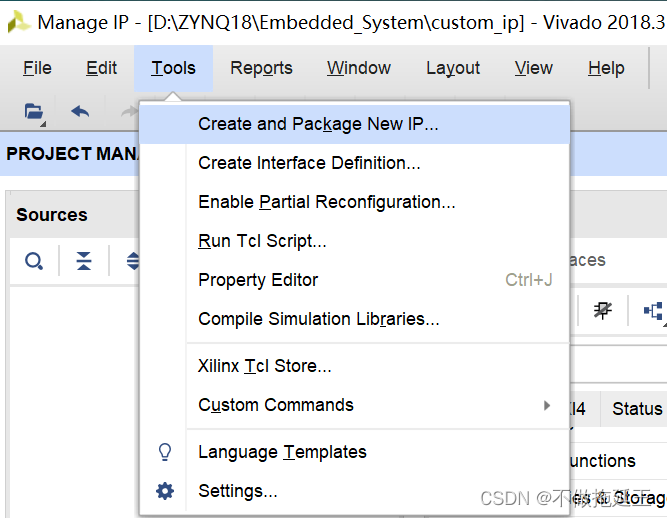Click the hierarchy tree icon on the right
This screenshot has height=518, width=667.
point(654,311)
